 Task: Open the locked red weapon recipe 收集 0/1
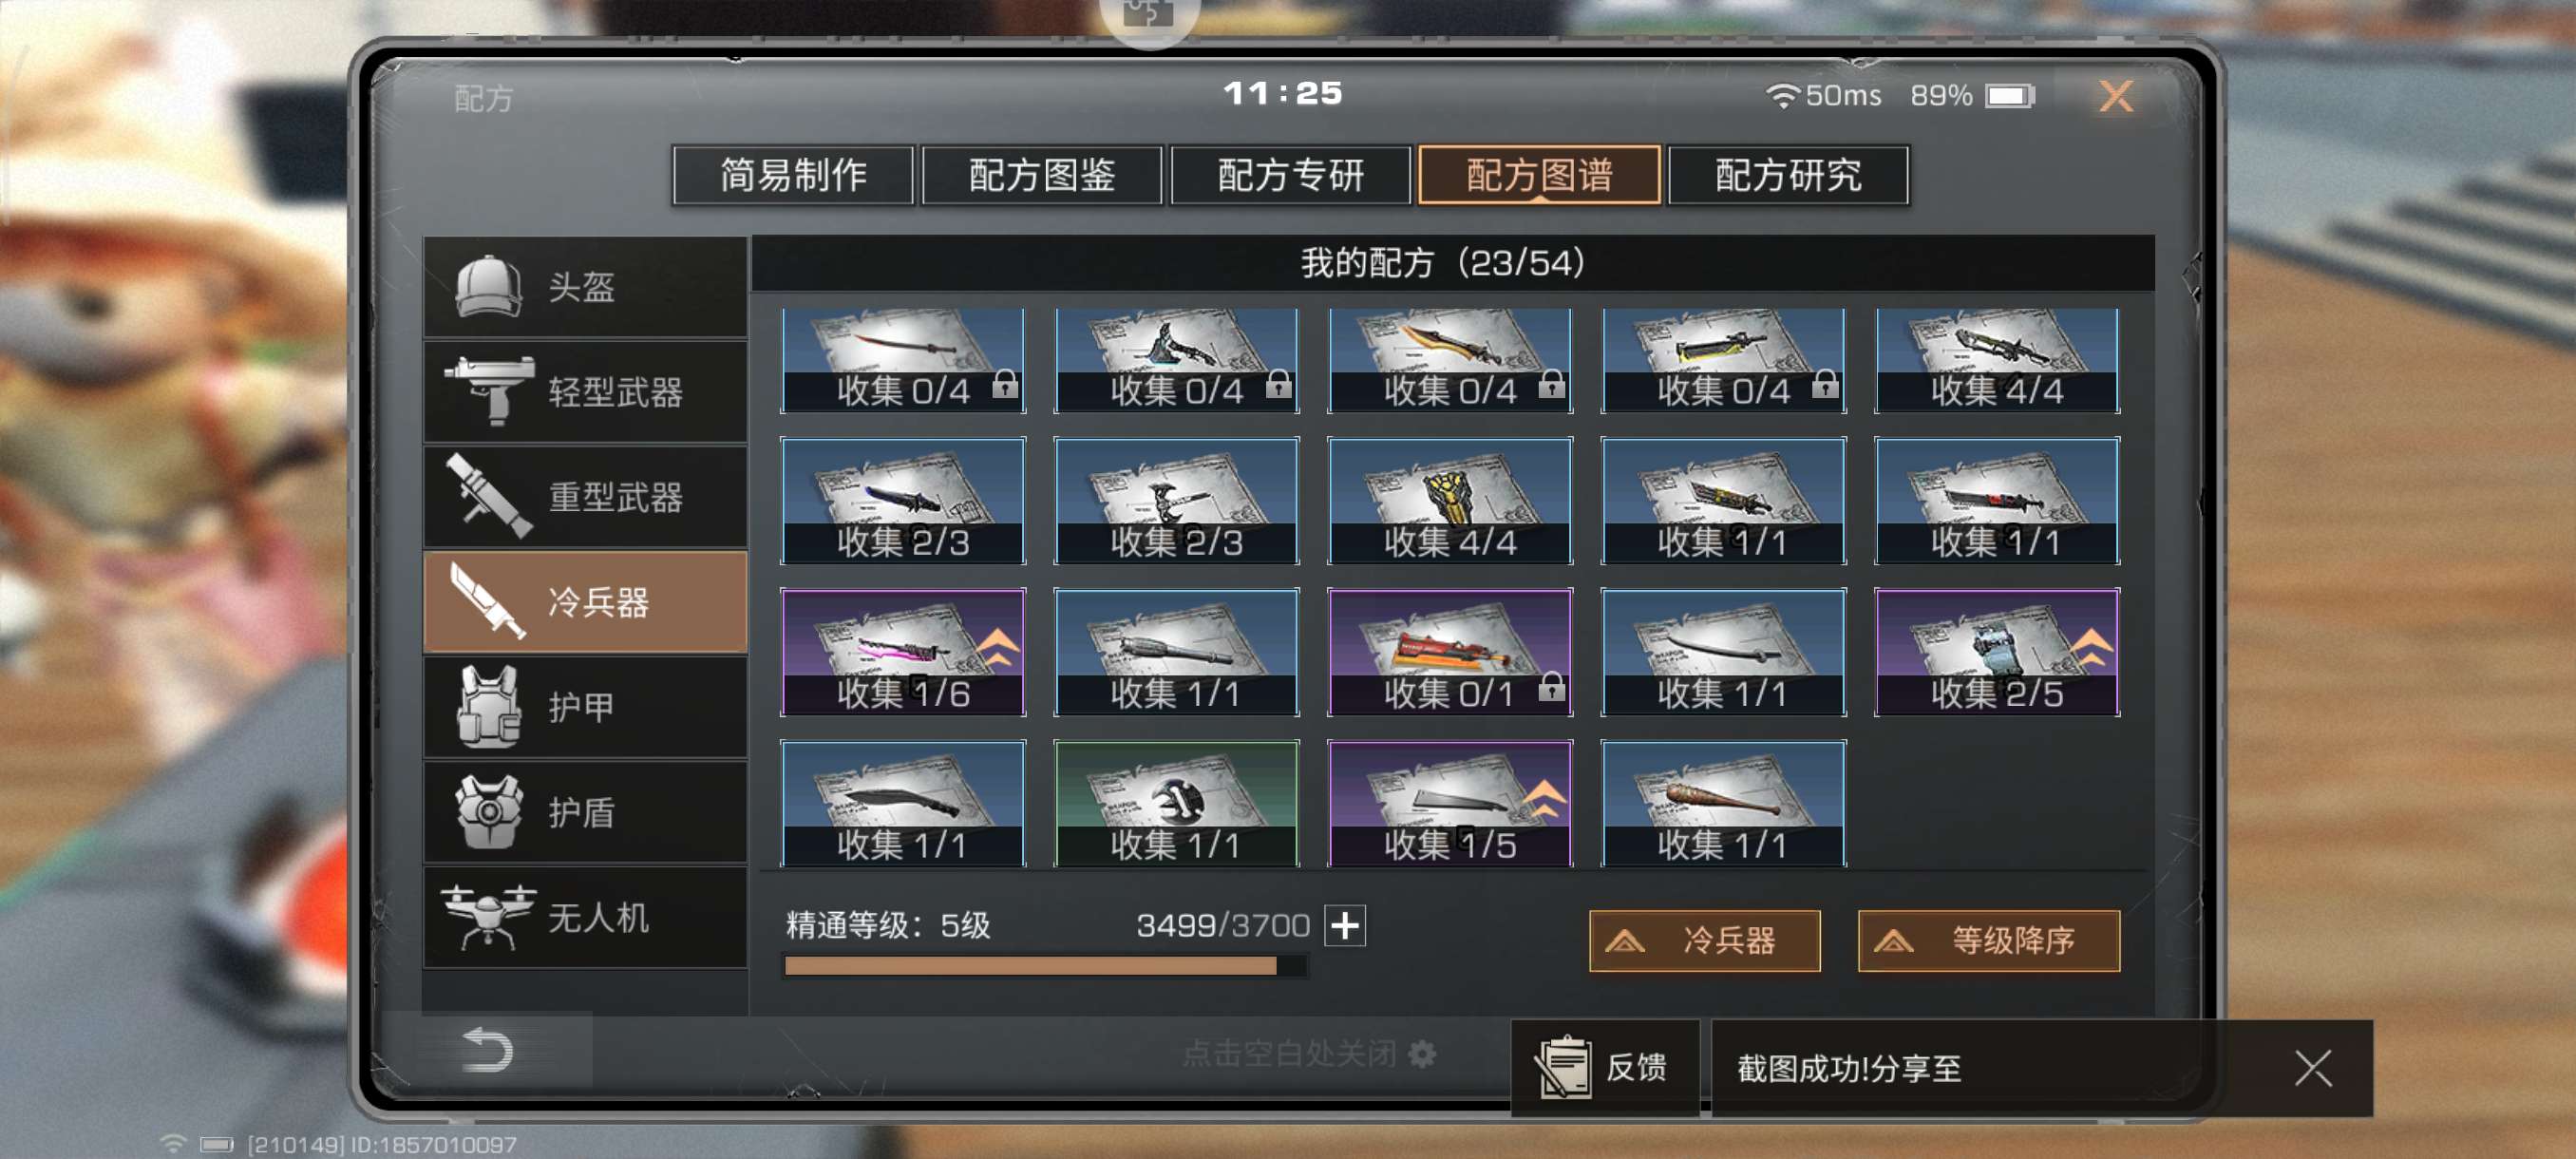pos(1450,652)
